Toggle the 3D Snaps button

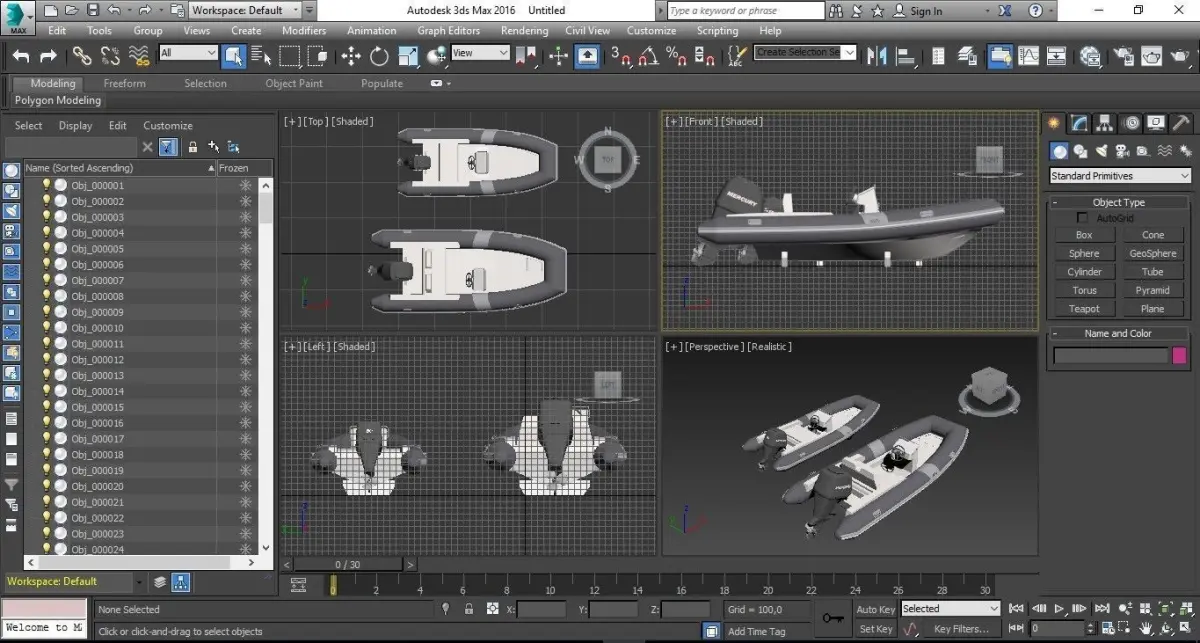(x=622, y=56)
